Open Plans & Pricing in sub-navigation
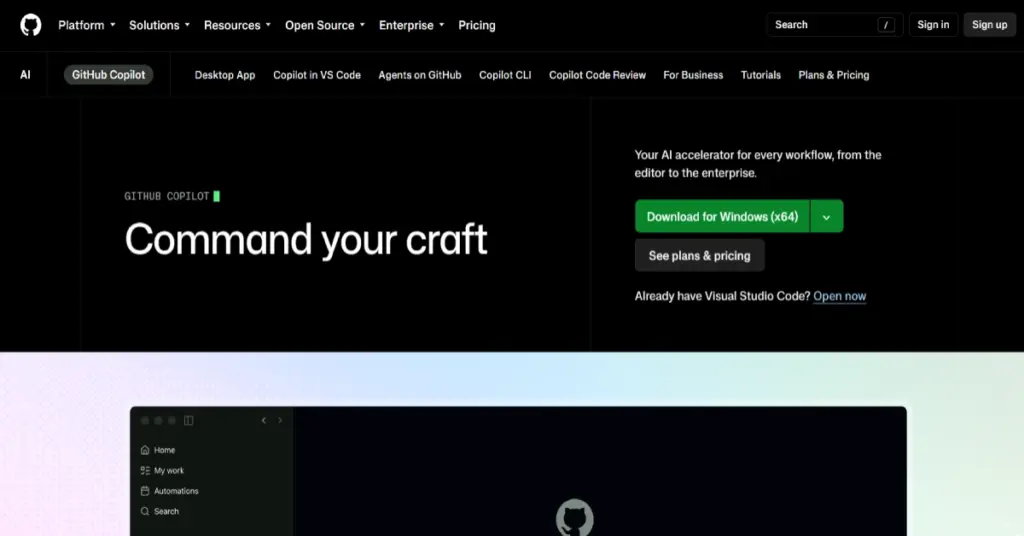 (833, 75)
